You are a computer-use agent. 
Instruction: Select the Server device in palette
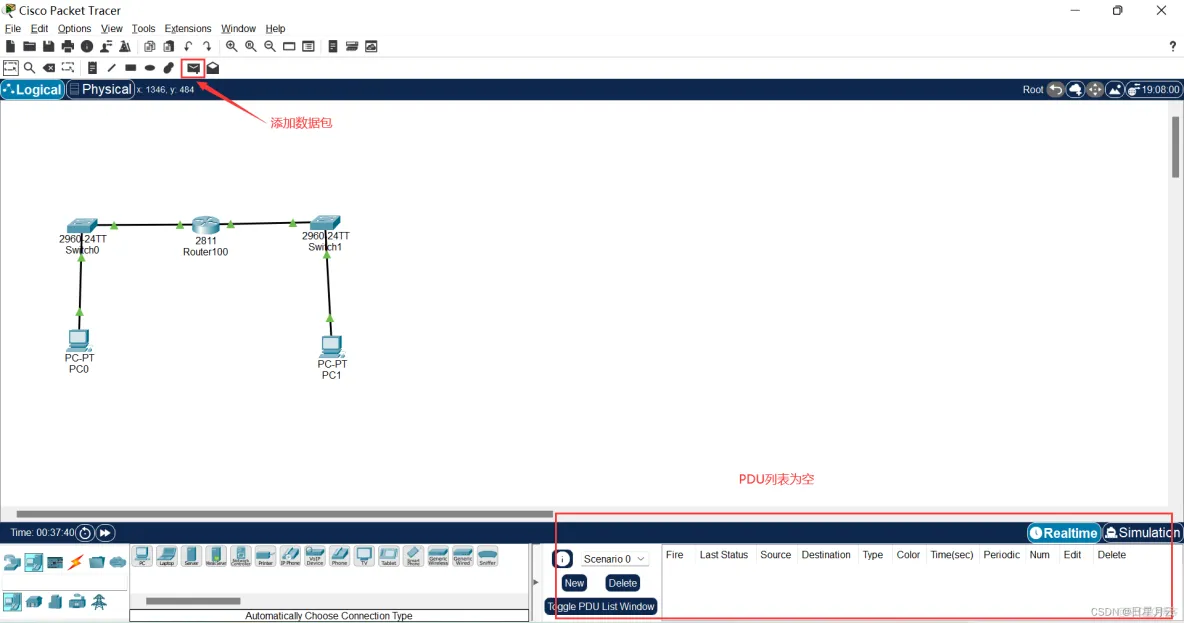[191, 557]
